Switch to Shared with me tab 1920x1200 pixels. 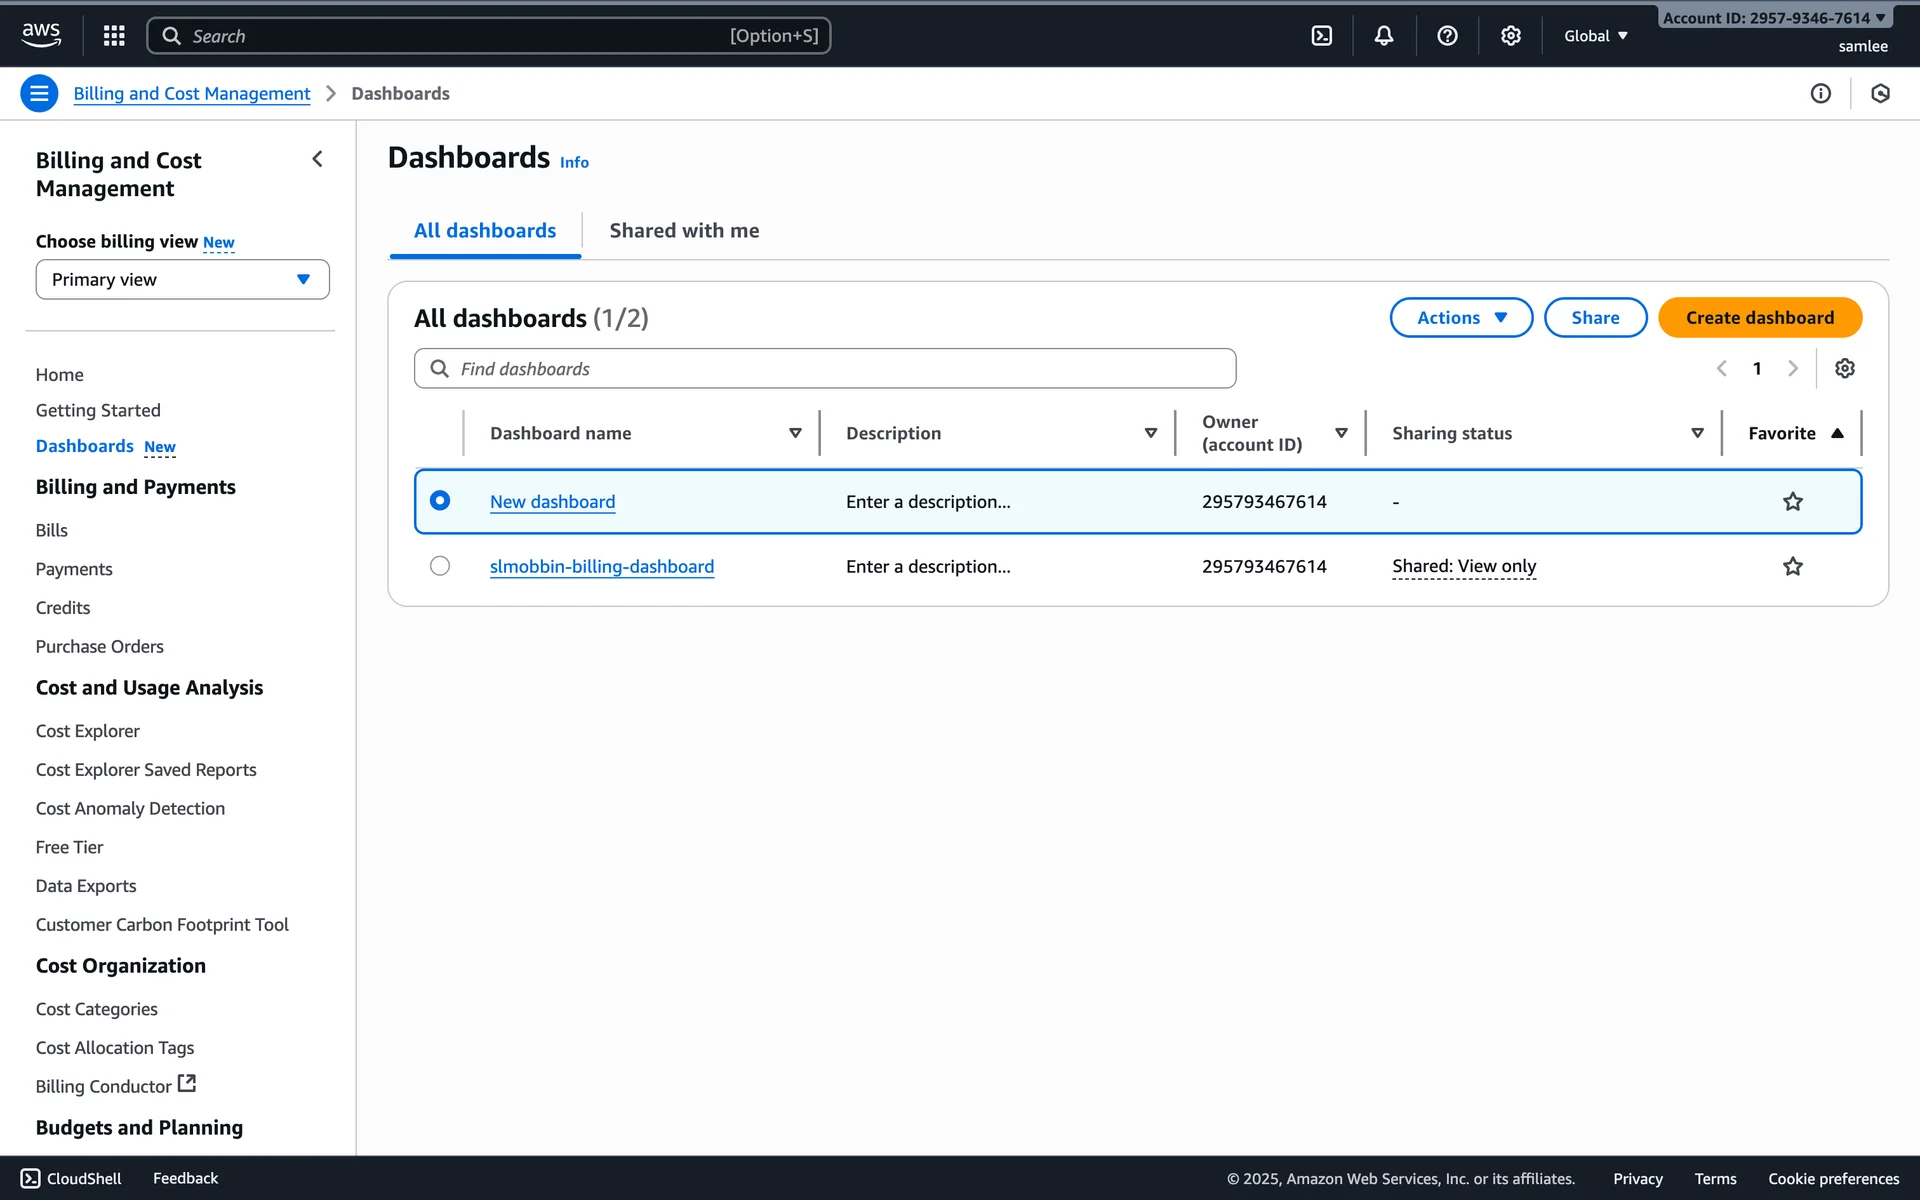click(x=684, y=231)
